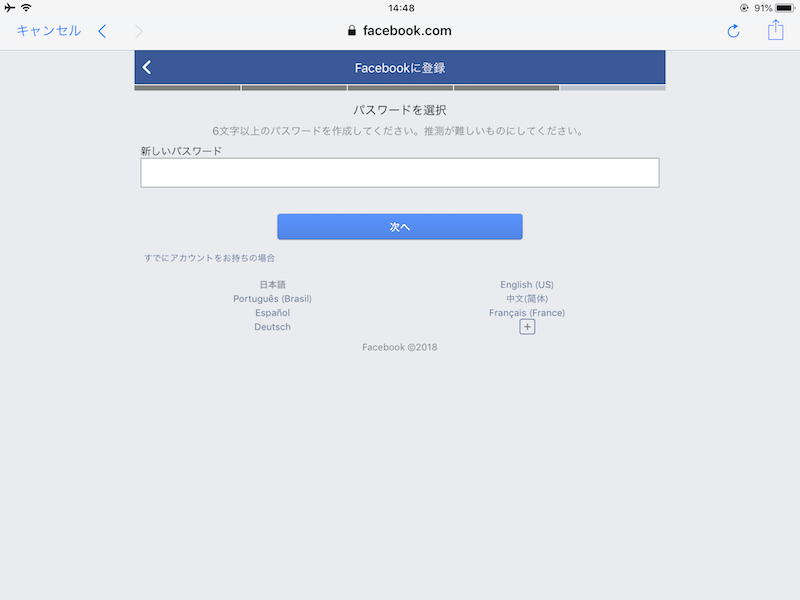
Task: Click the Safari forward chevron
Action: [x=138, y=31]
